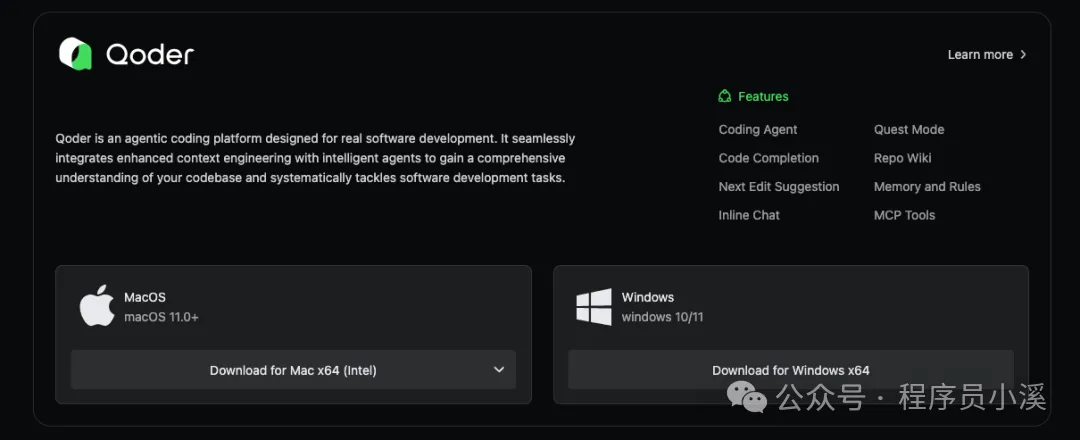Image resolution: width=1080 pixels, height=440 pixels.
Task: Click the MacOS card title
Action: (x=145, y=297)
